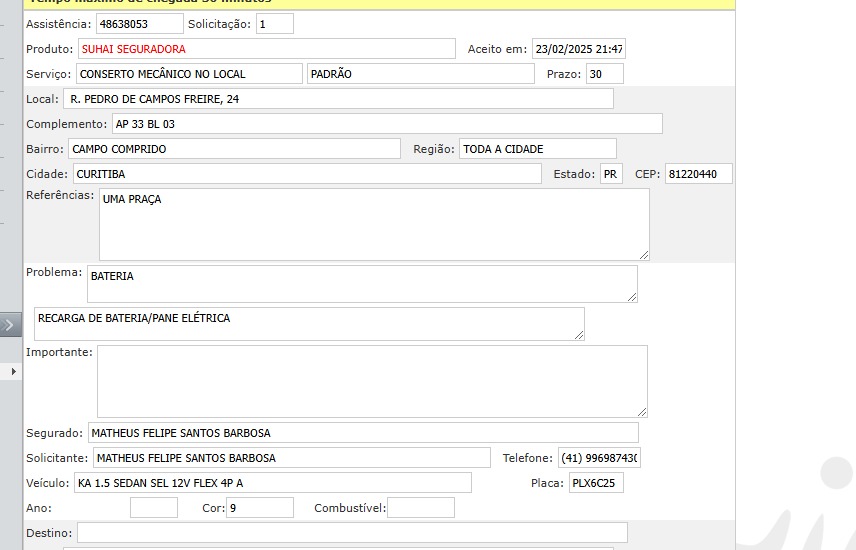
Task: Click the Referências label
Action: [x=60, y=195]
